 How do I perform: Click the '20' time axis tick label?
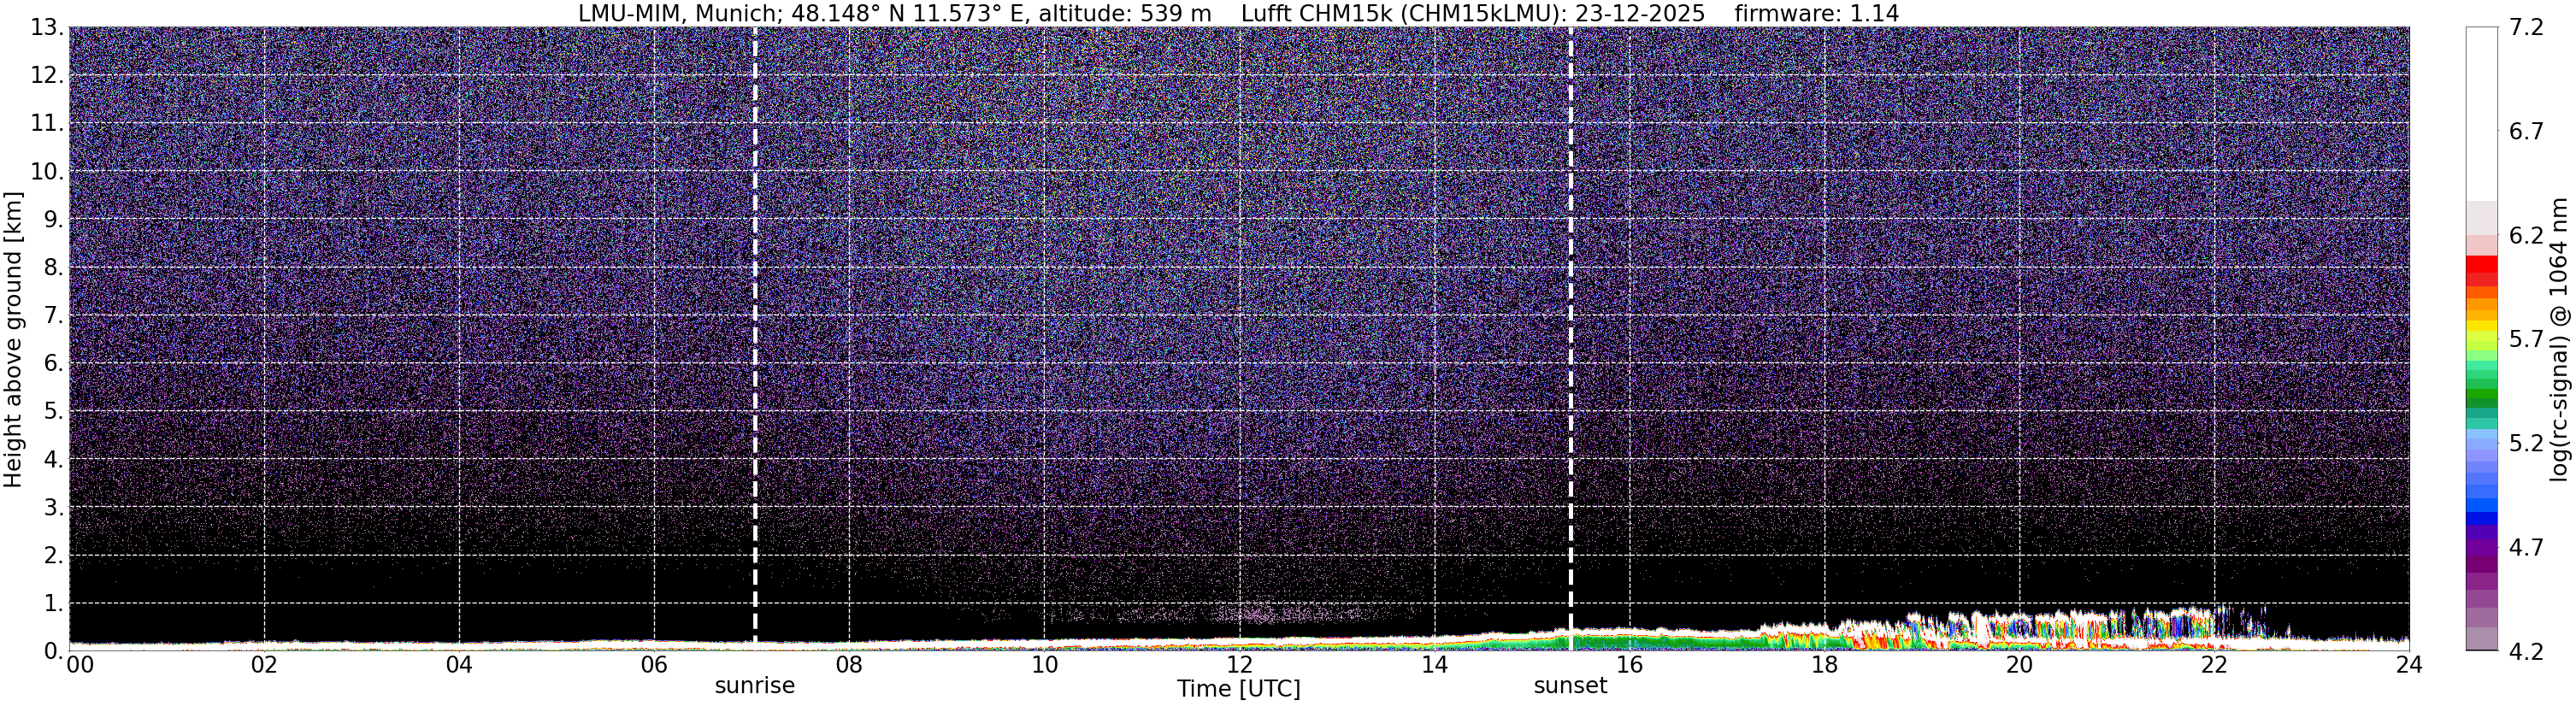(x=2019, y=665)
